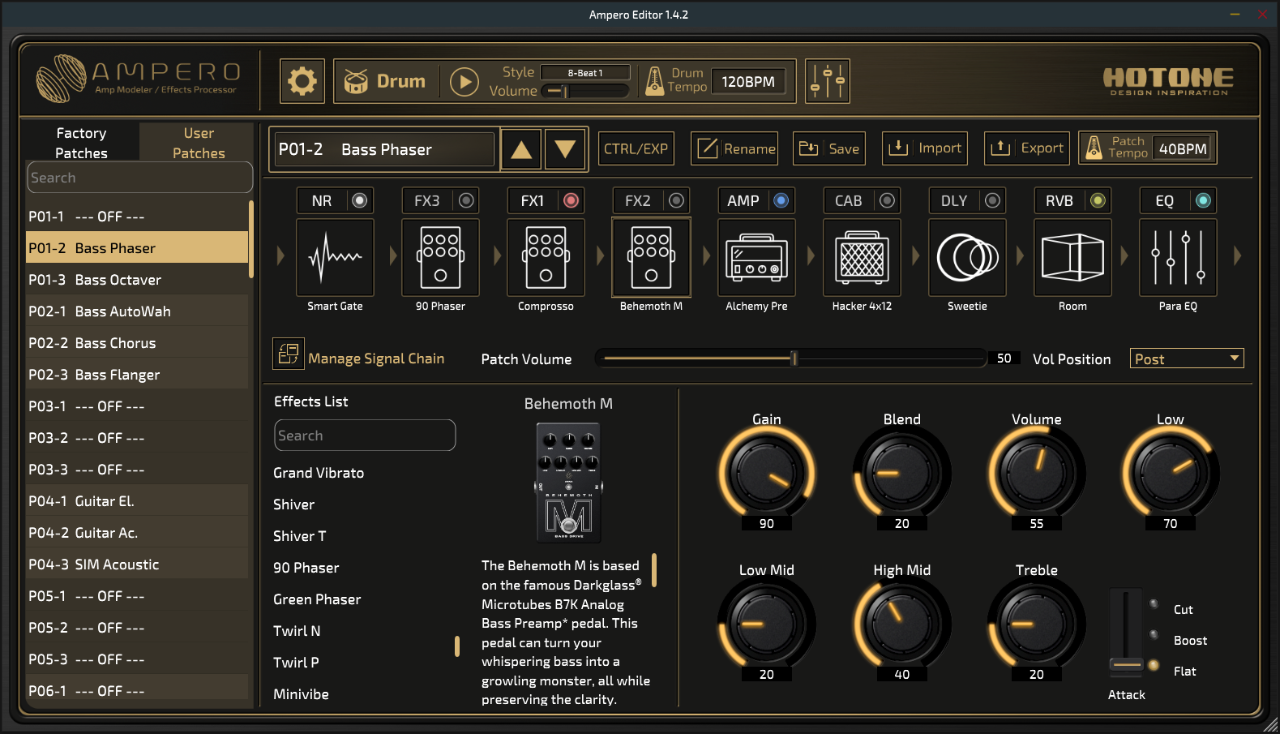Click the Manage Signal Chain icon
This screenshot has height=734, width=1280.
click(288, 354)
